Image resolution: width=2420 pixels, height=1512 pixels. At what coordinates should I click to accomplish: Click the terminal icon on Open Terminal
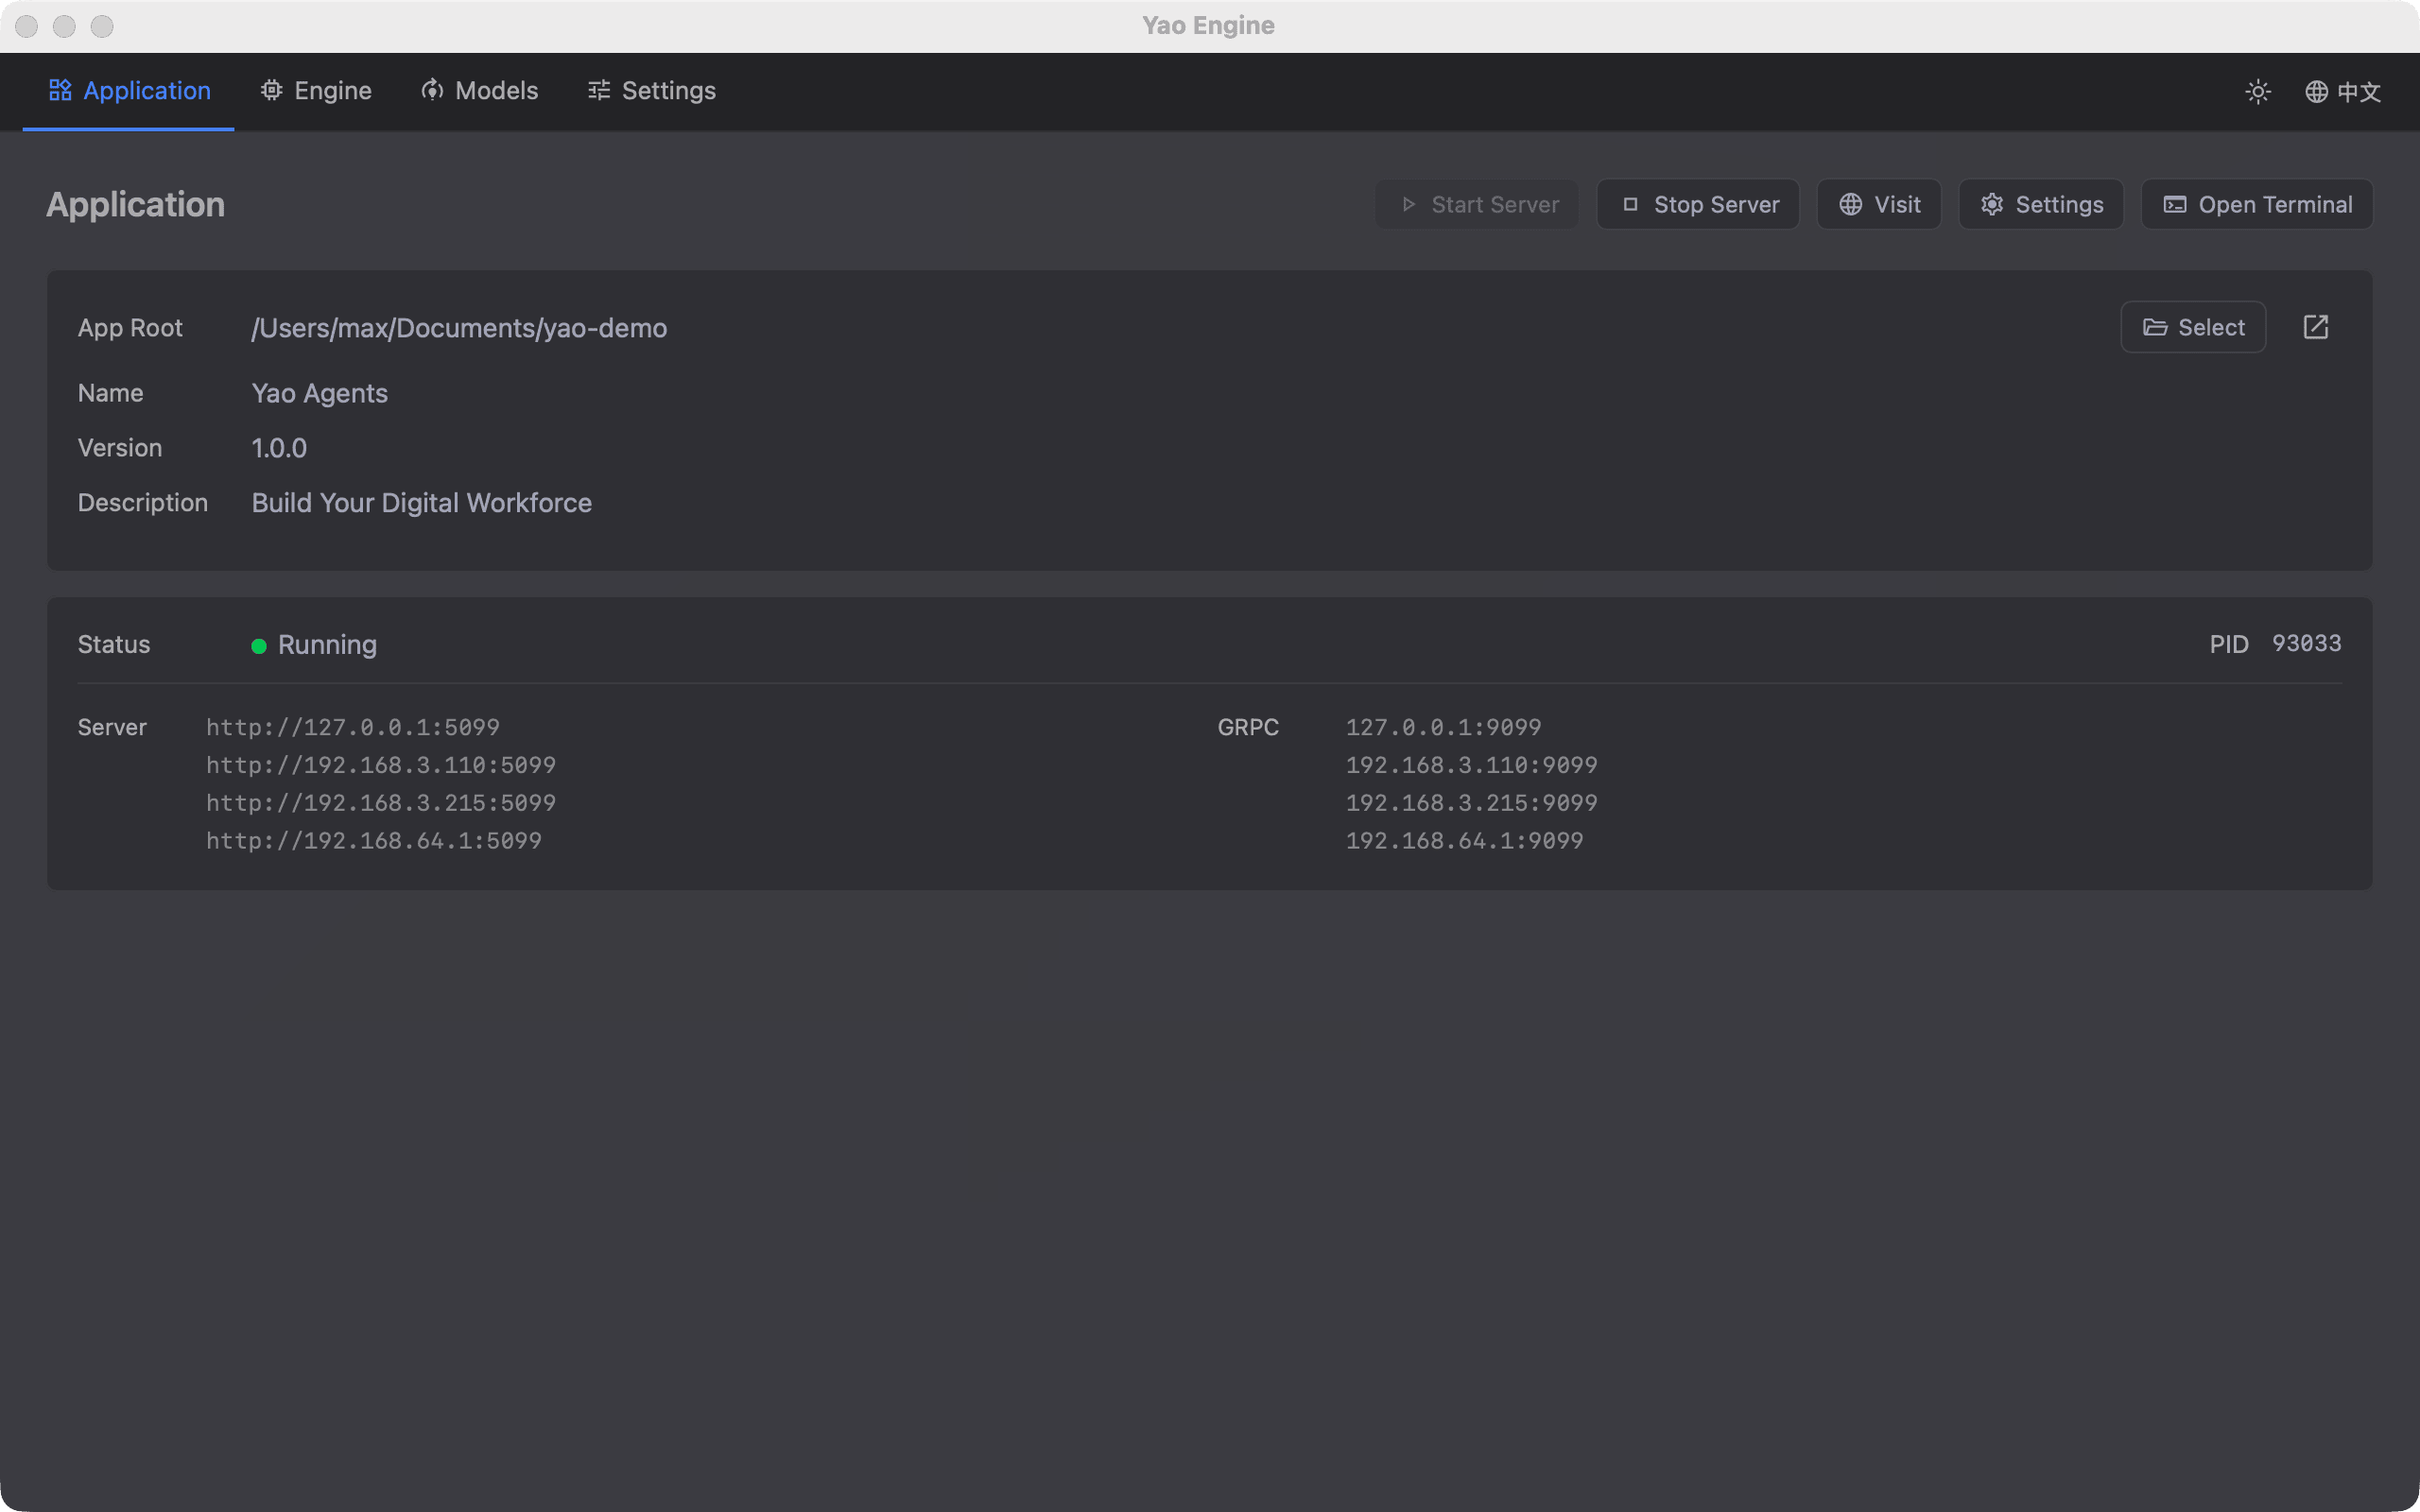point(2175,205)
